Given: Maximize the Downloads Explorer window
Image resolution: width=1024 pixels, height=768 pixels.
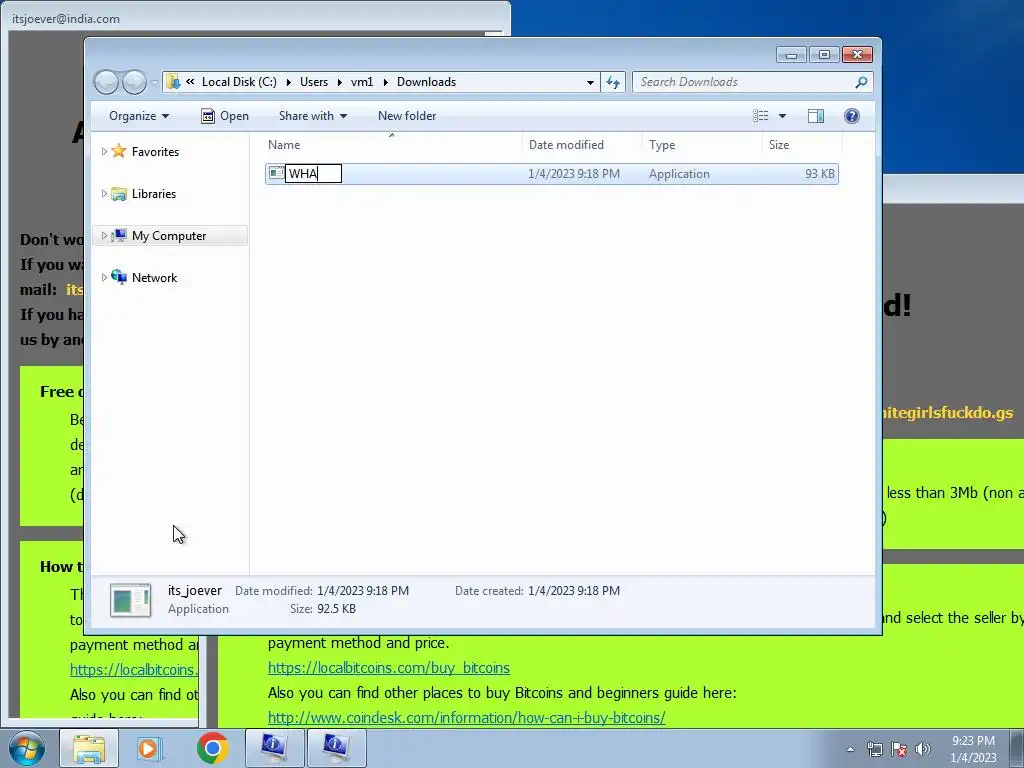Looking at the screenshot, I should [x=824, y=55].
